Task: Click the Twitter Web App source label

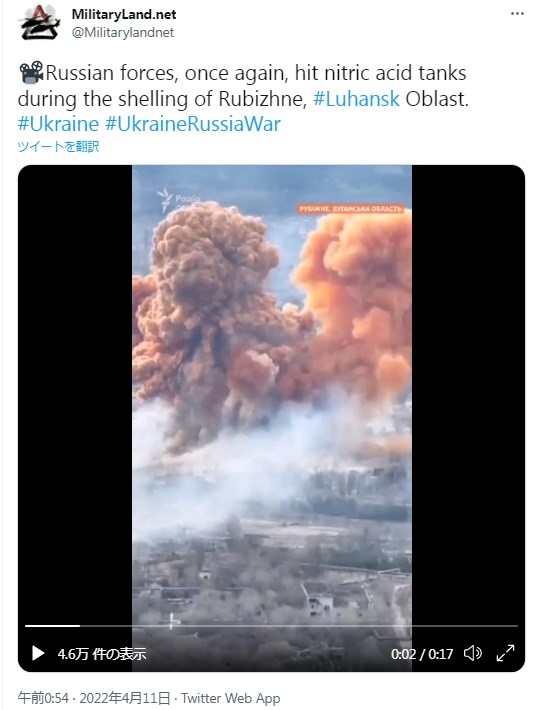Action: [x=230, y=698]
